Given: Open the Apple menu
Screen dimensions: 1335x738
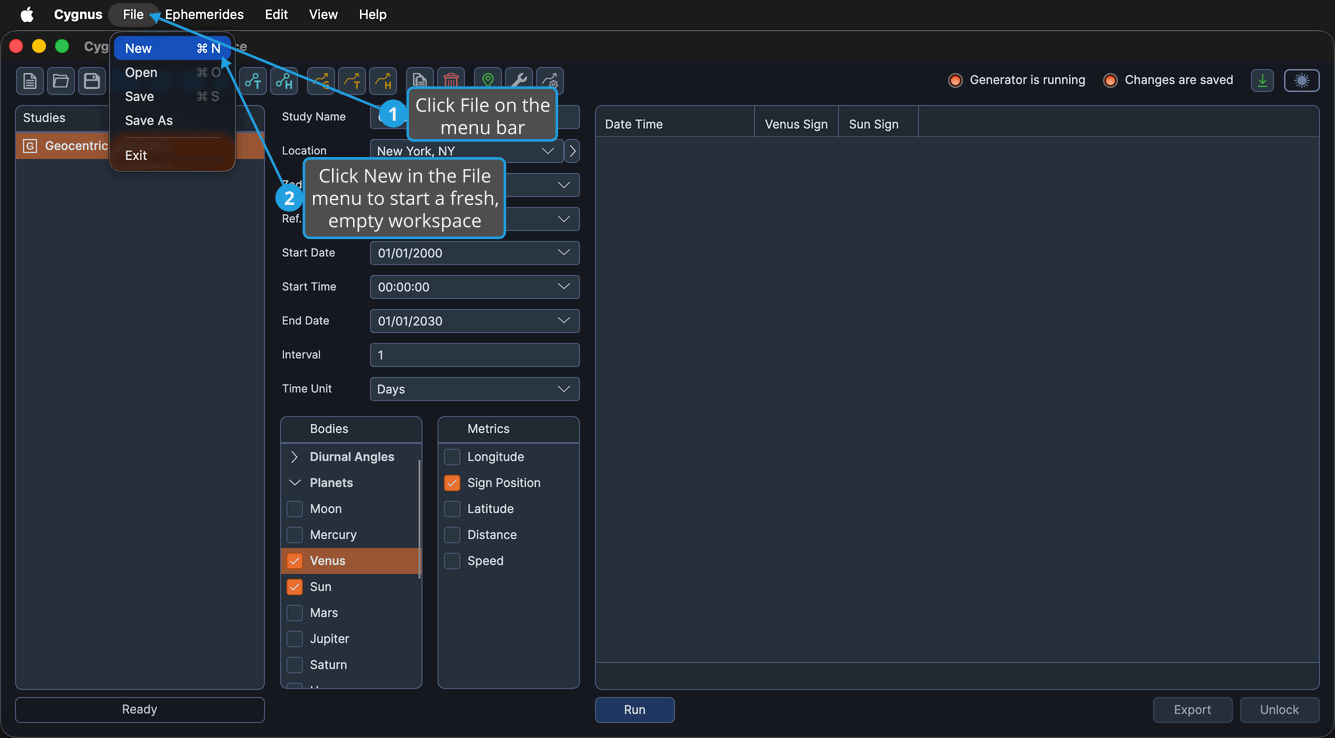Looking at the screenshot, I should coord(27,14).
